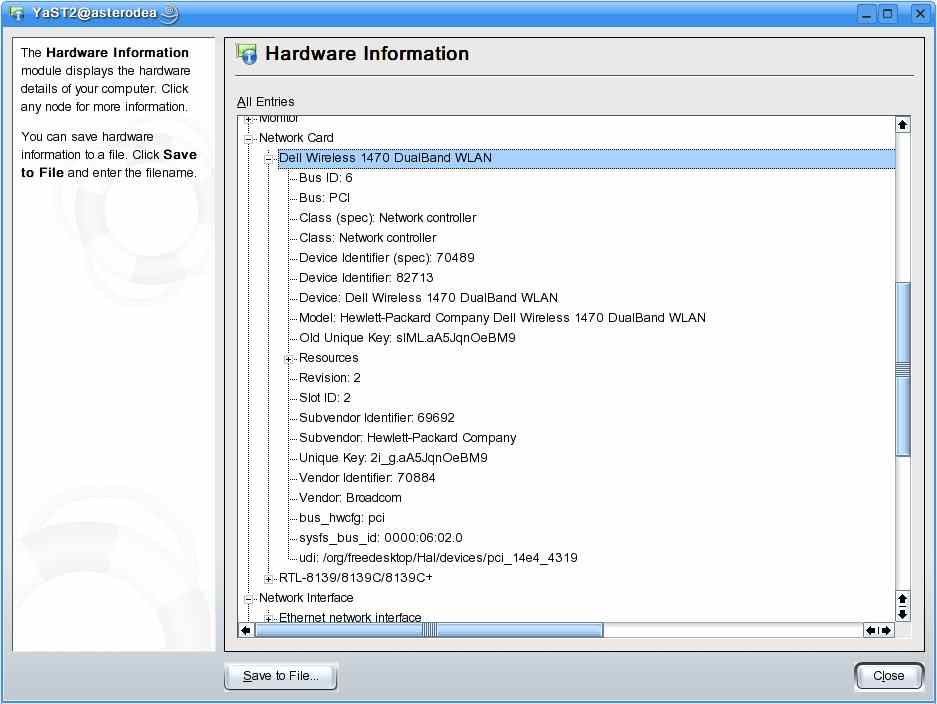937x704 pixels.
Task: Collapse Dell Wireless 1470 DualBand WLAN node
Action: (x=268, y=159)
